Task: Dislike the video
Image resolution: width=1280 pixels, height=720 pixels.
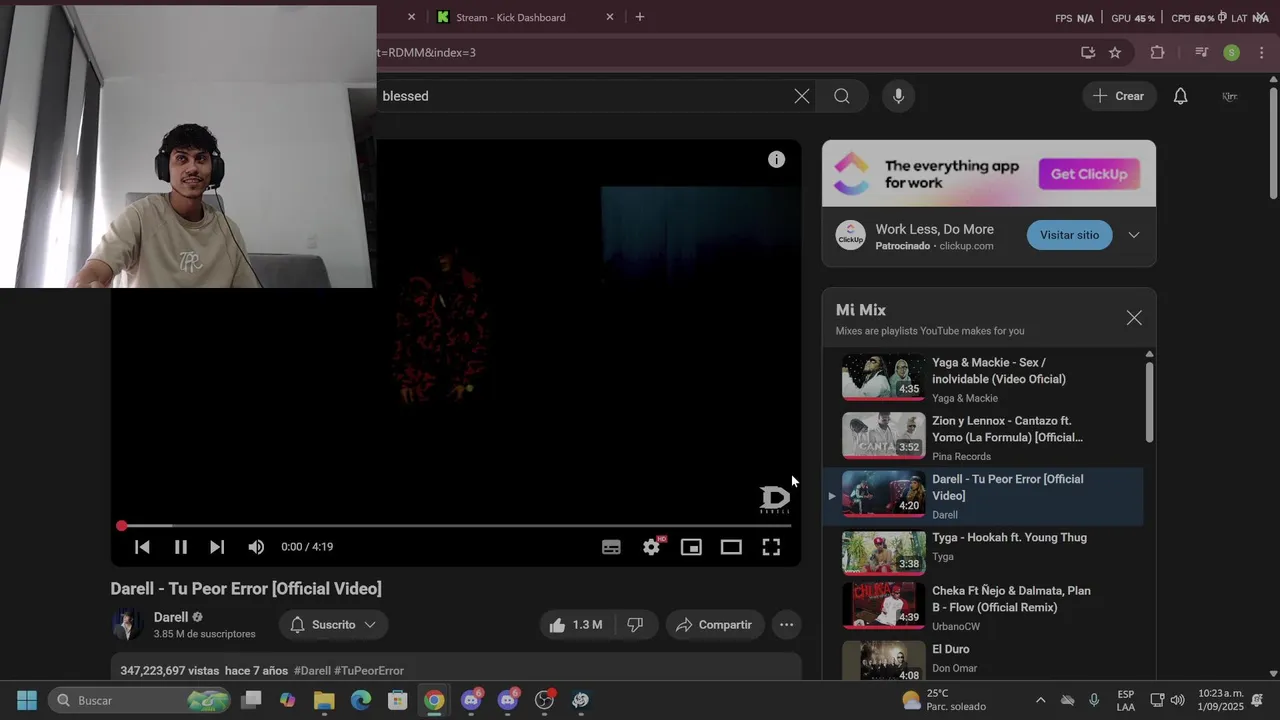Action: (635, 625)
